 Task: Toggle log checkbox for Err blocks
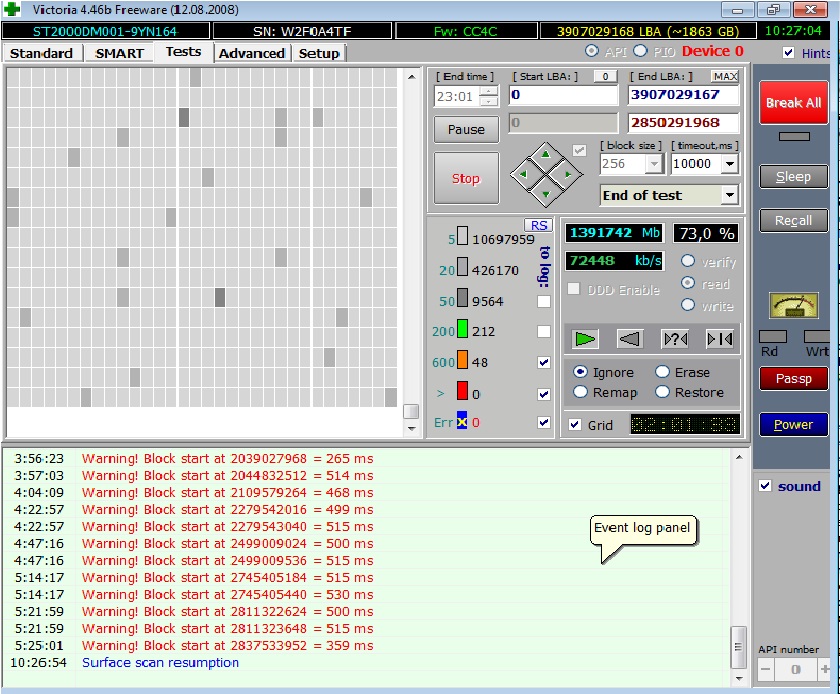[x=544, y=422]
